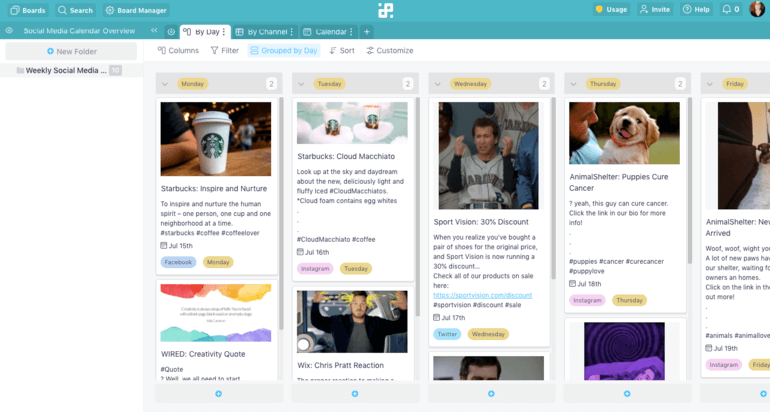
Task: Click the Thursday column scrollbar
Action: point(690,181)
